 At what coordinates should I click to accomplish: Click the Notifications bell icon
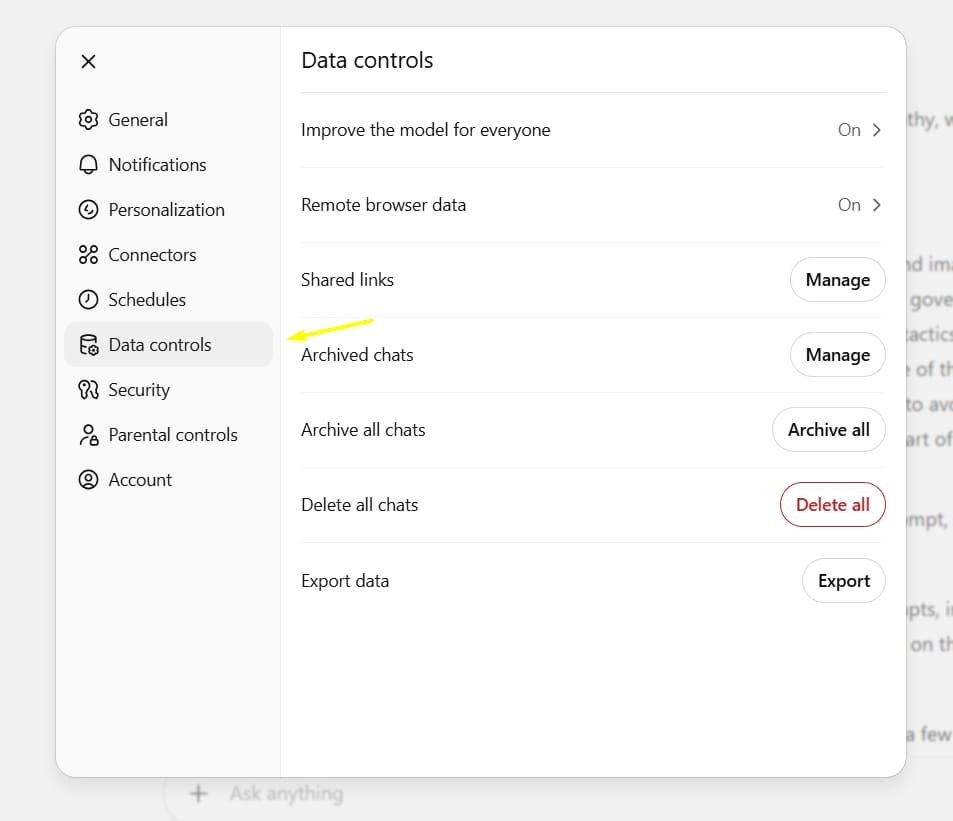tap(89, 165)
